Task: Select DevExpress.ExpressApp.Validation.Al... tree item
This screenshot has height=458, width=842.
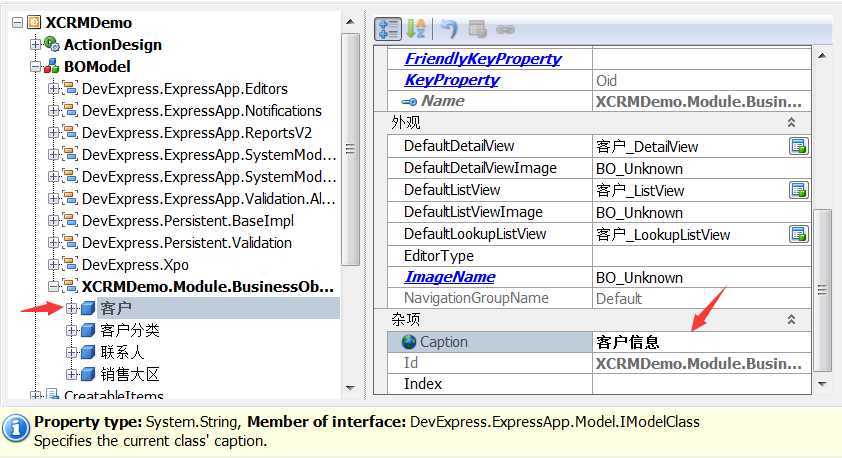Action: click(x=208, y=199)
